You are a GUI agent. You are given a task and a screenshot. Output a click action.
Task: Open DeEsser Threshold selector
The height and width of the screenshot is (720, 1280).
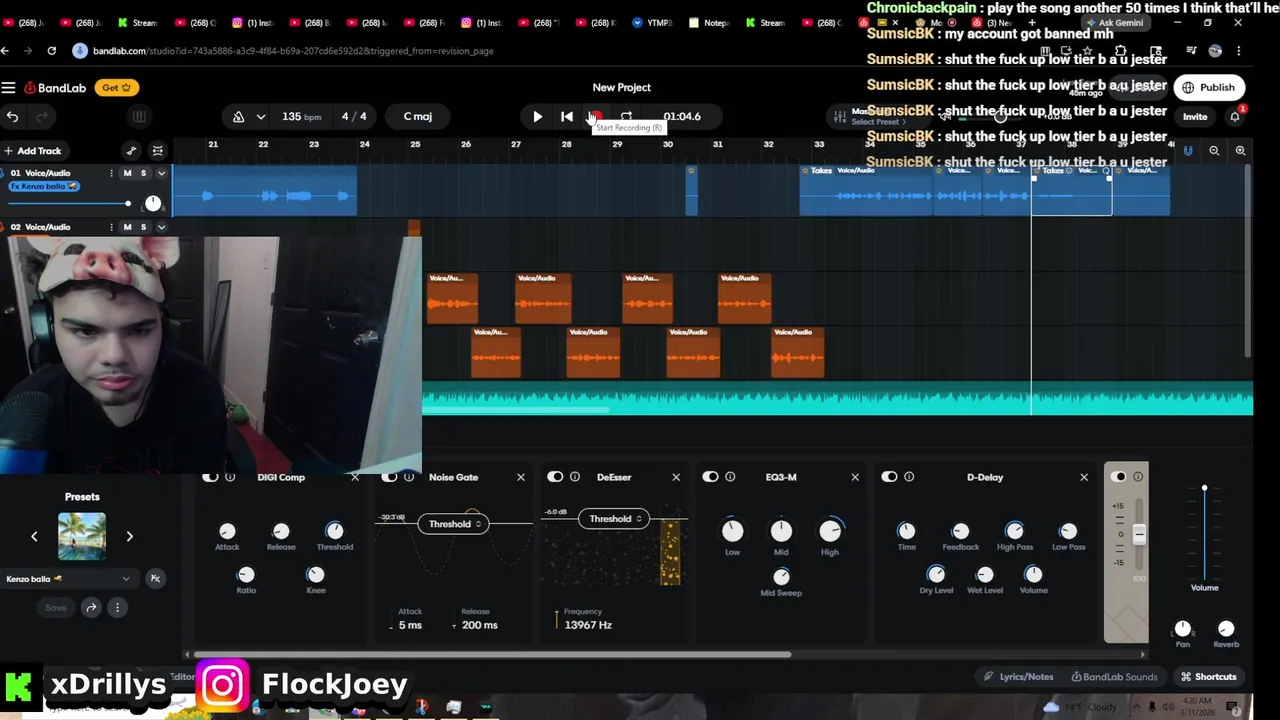click(x=614, y=519)
